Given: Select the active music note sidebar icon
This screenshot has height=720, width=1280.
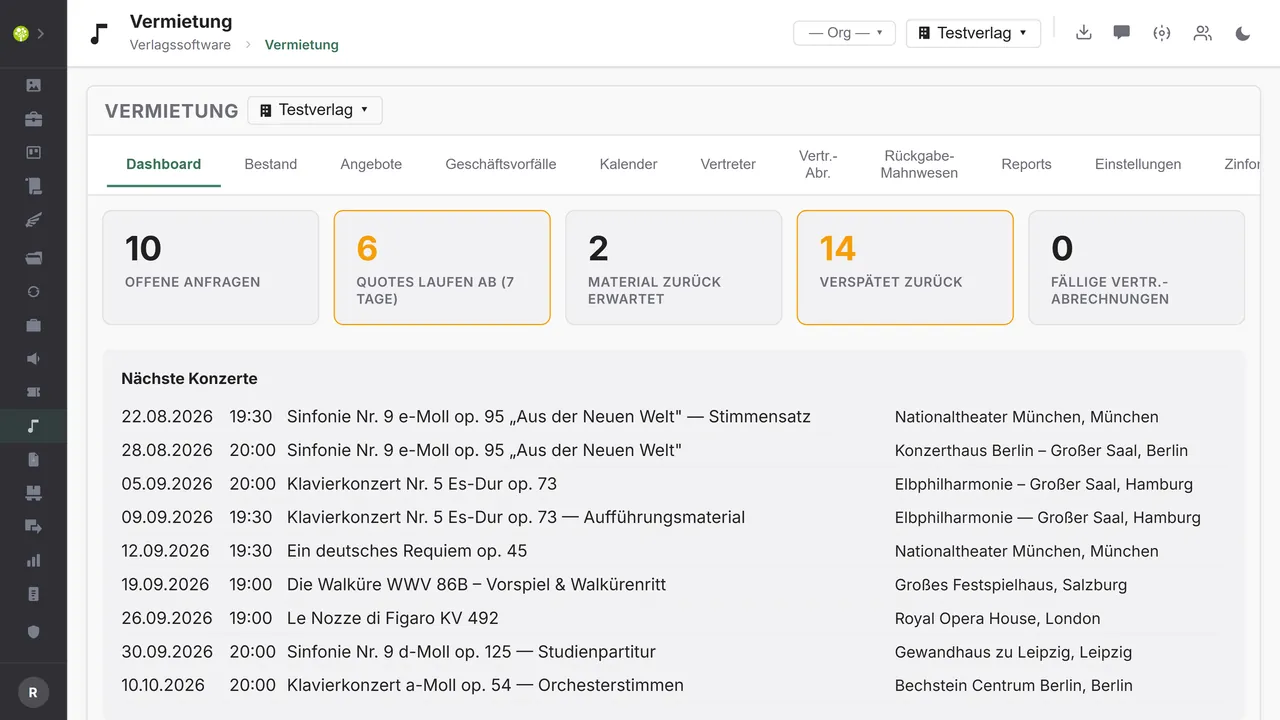Looking at the screenshot, I should (33, 426).
